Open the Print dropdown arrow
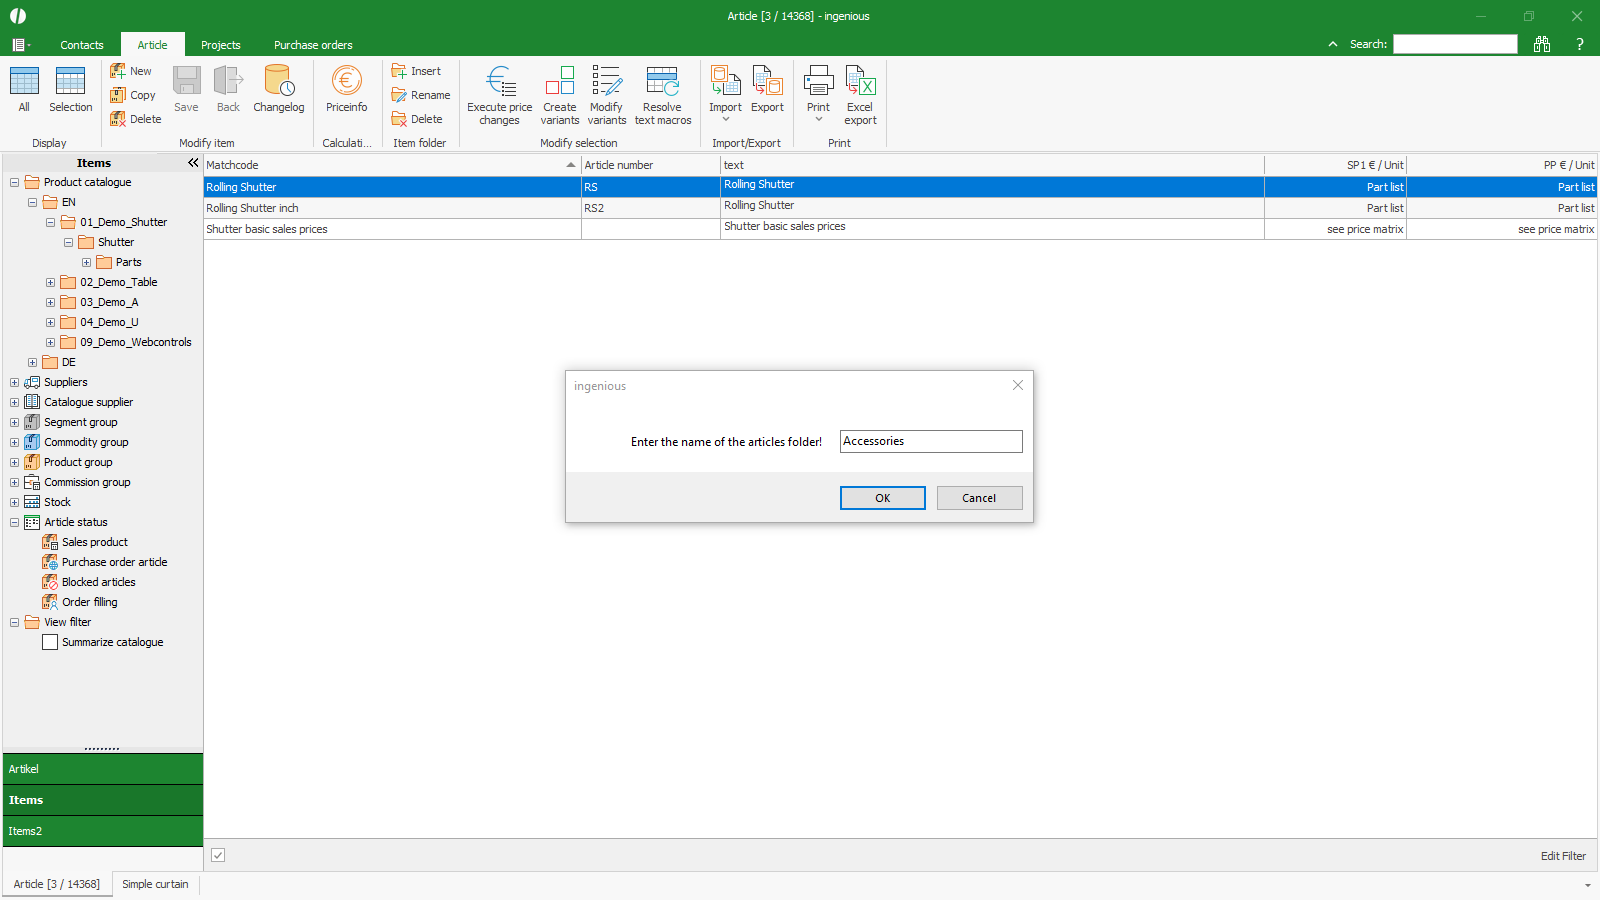 818,120
